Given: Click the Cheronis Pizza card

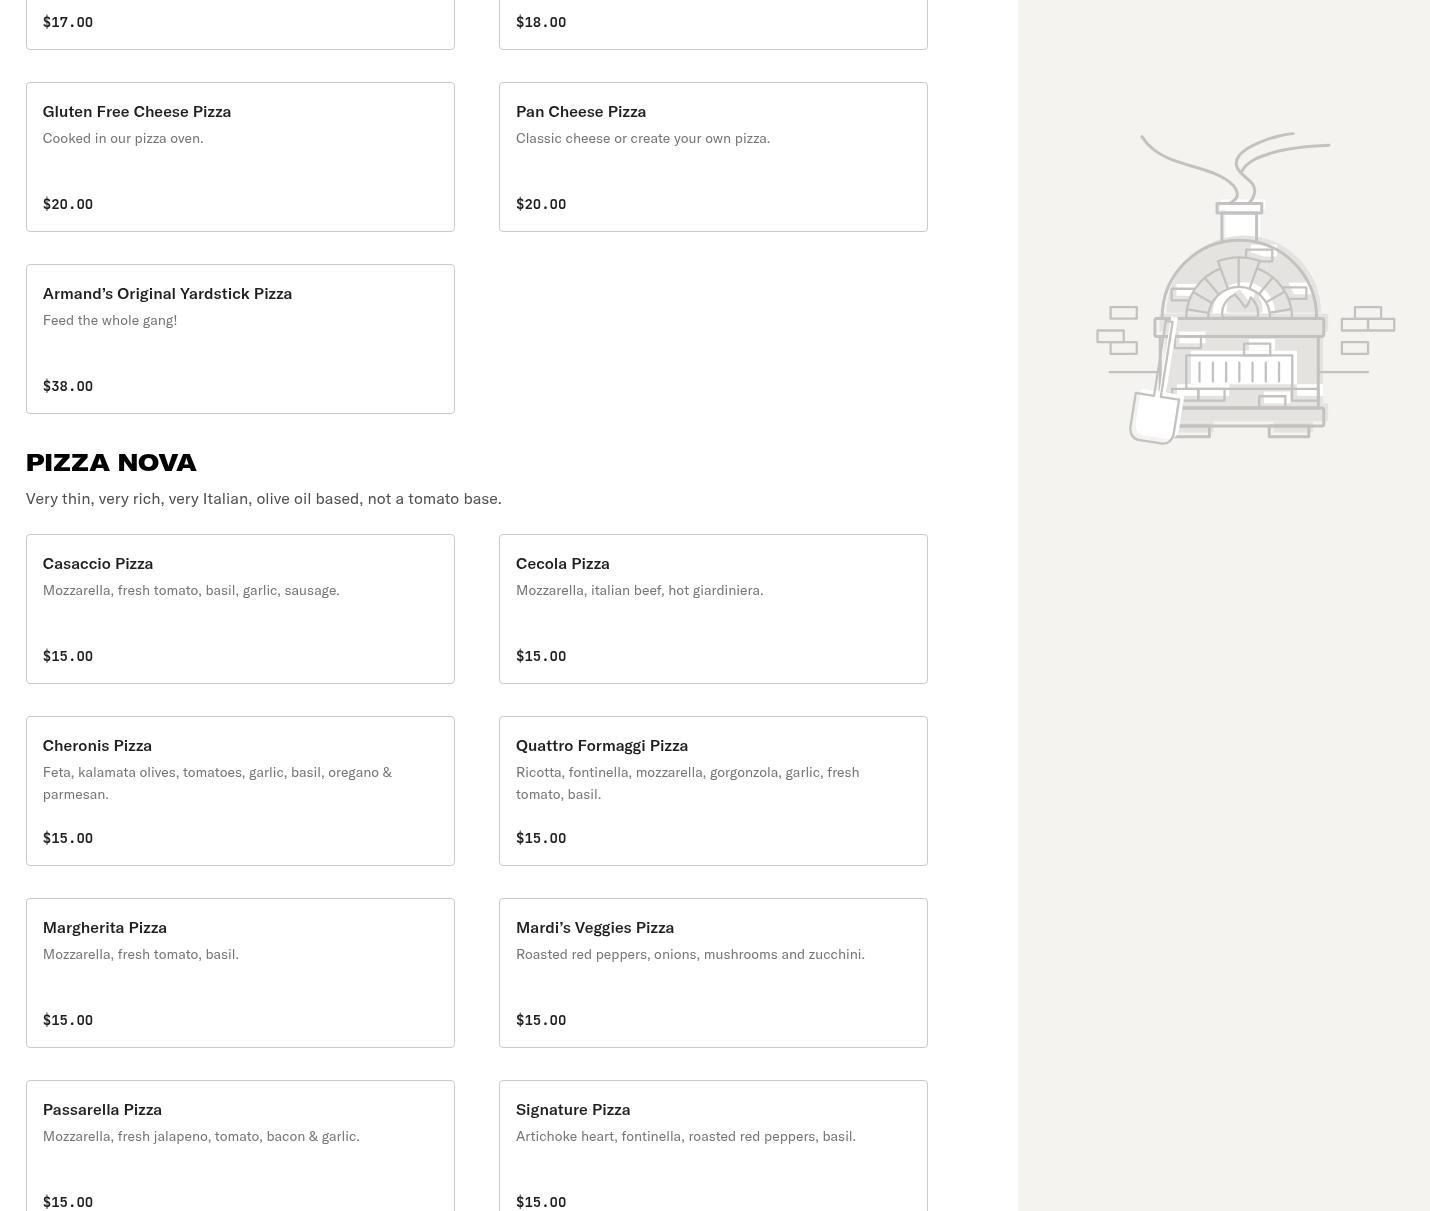Looking at the screenshot, I should tap(240, 791).
